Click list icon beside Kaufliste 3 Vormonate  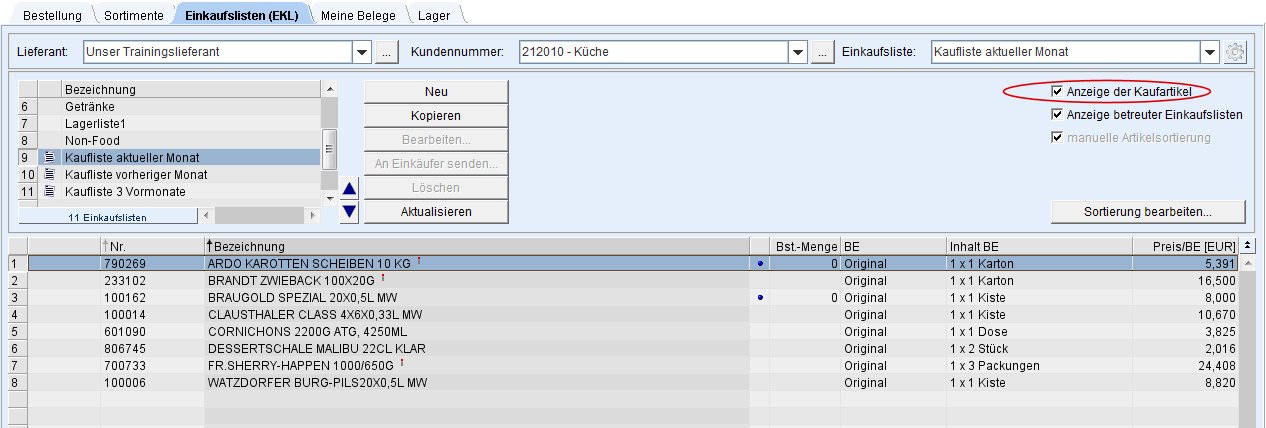[49, 191]
